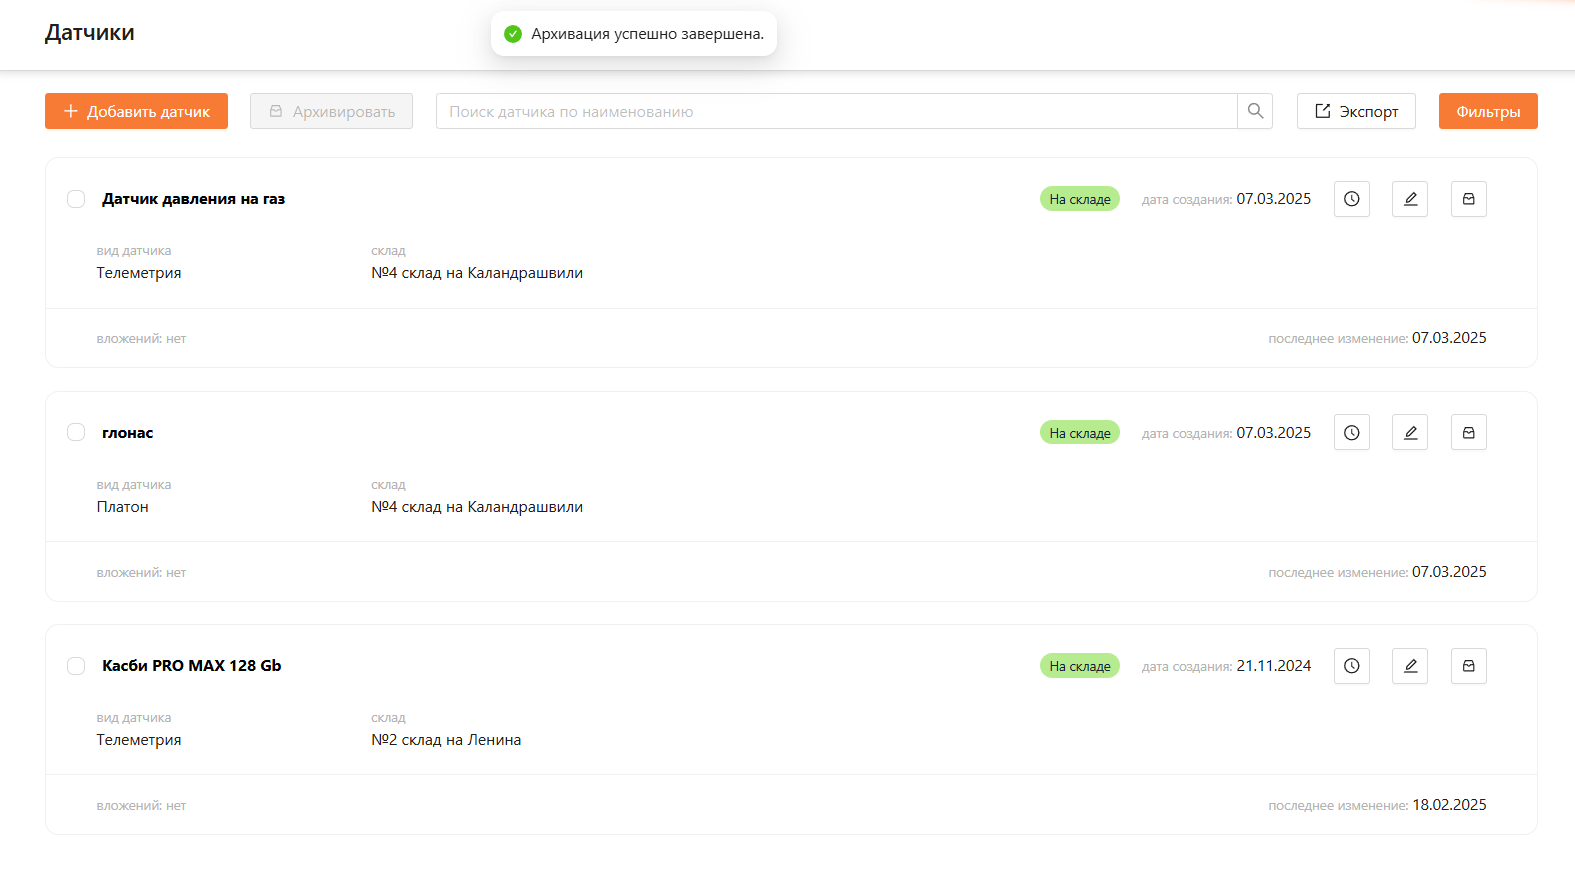Open history for глонас sensor

pyautogui.click(x=1351, y=433)
